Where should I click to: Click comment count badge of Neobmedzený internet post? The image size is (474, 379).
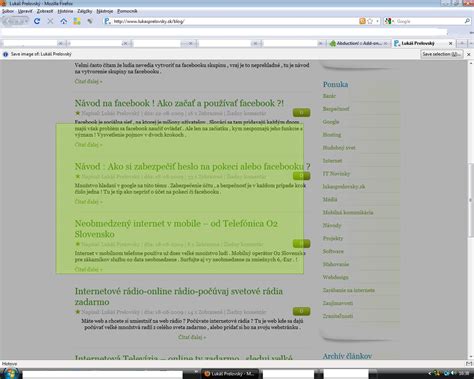tap(301, 244)
